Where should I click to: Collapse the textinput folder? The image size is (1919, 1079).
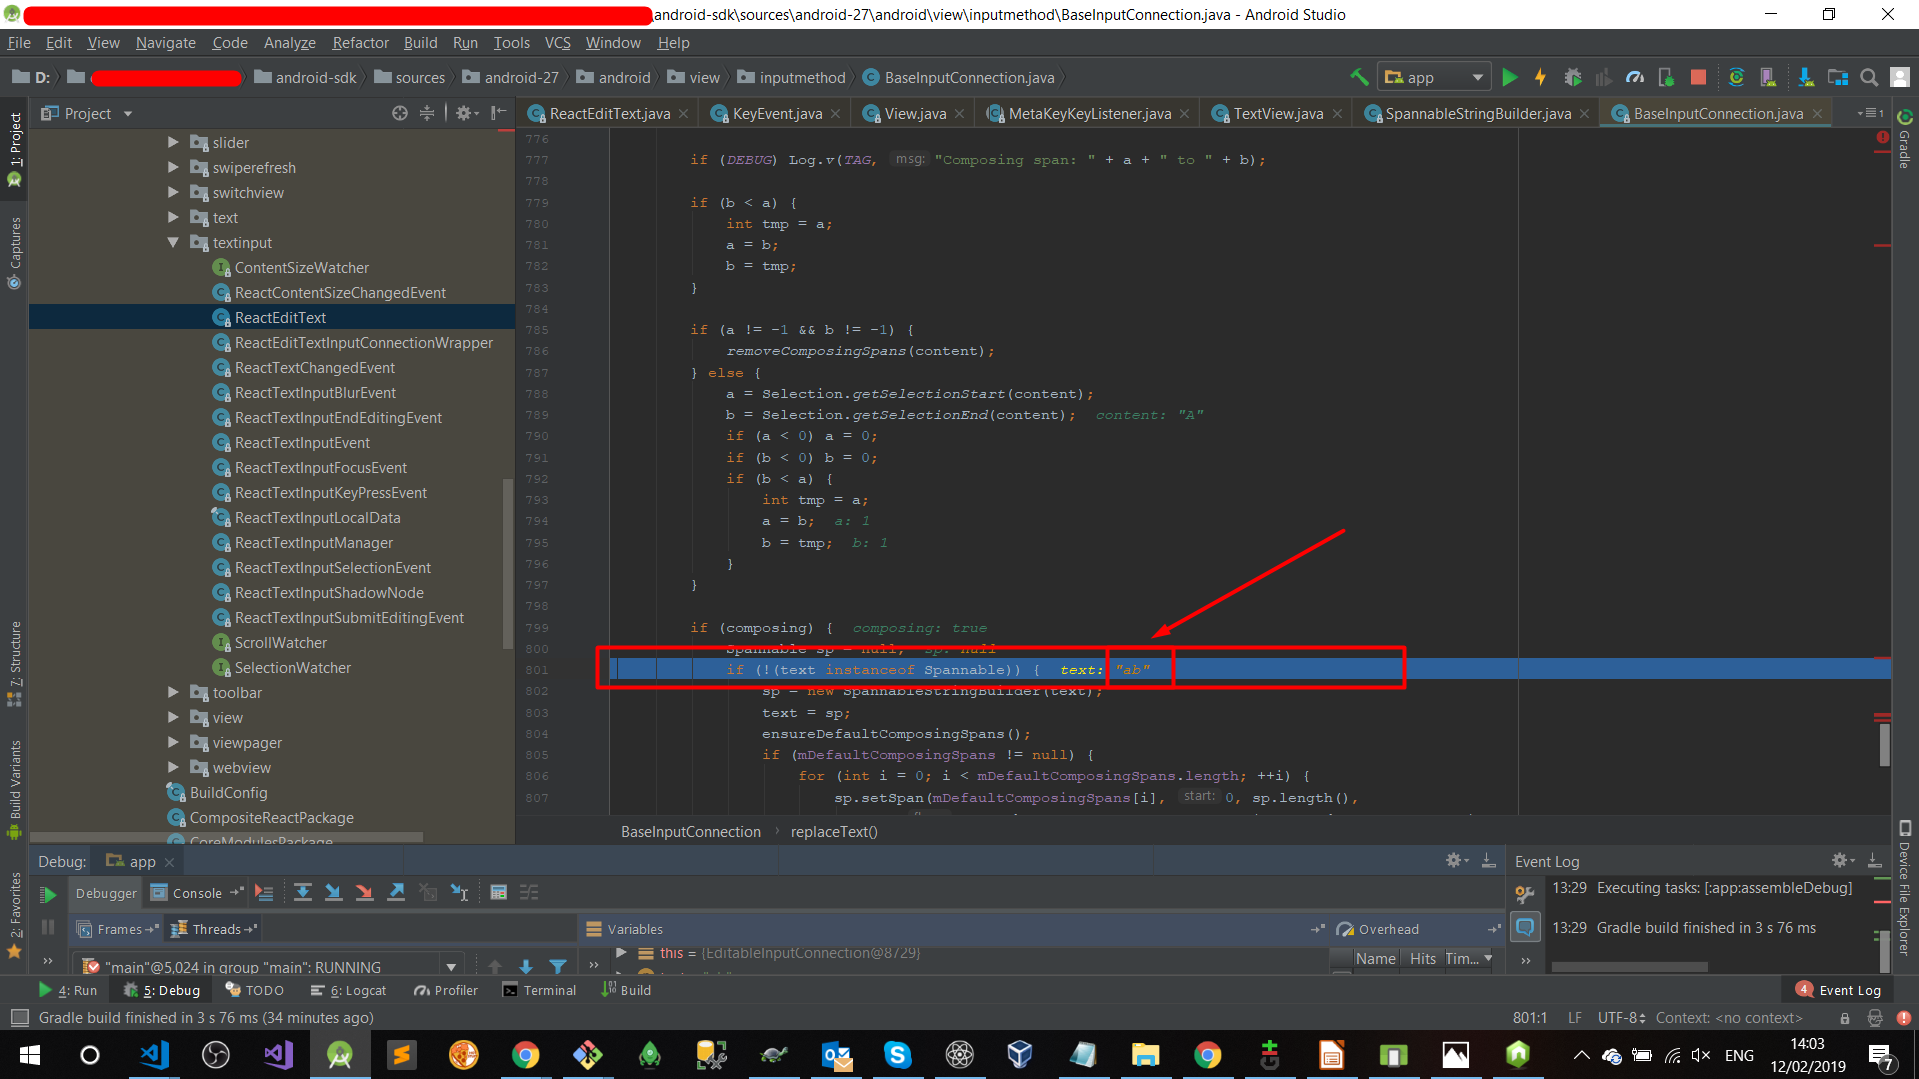173,242
